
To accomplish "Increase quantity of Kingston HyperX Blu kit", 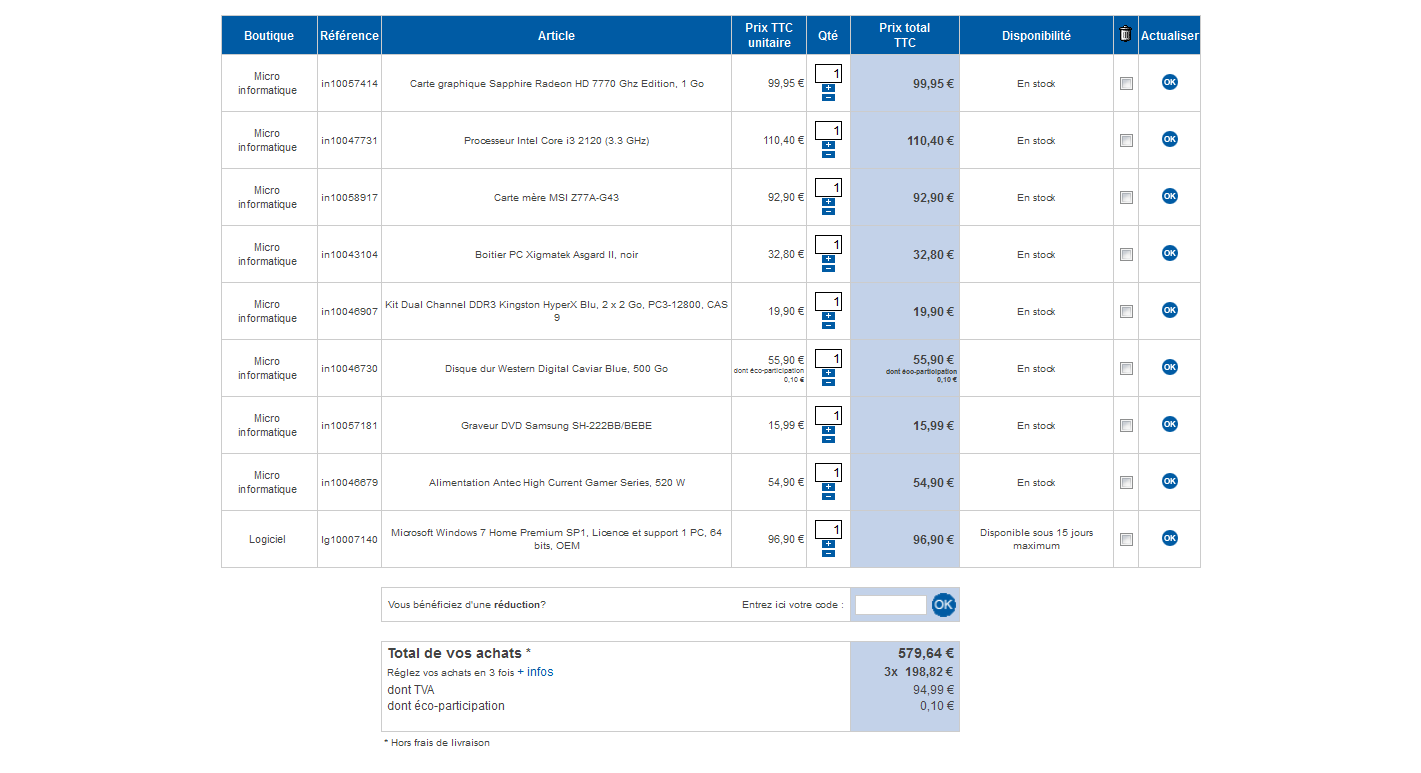I will (828, 316).
